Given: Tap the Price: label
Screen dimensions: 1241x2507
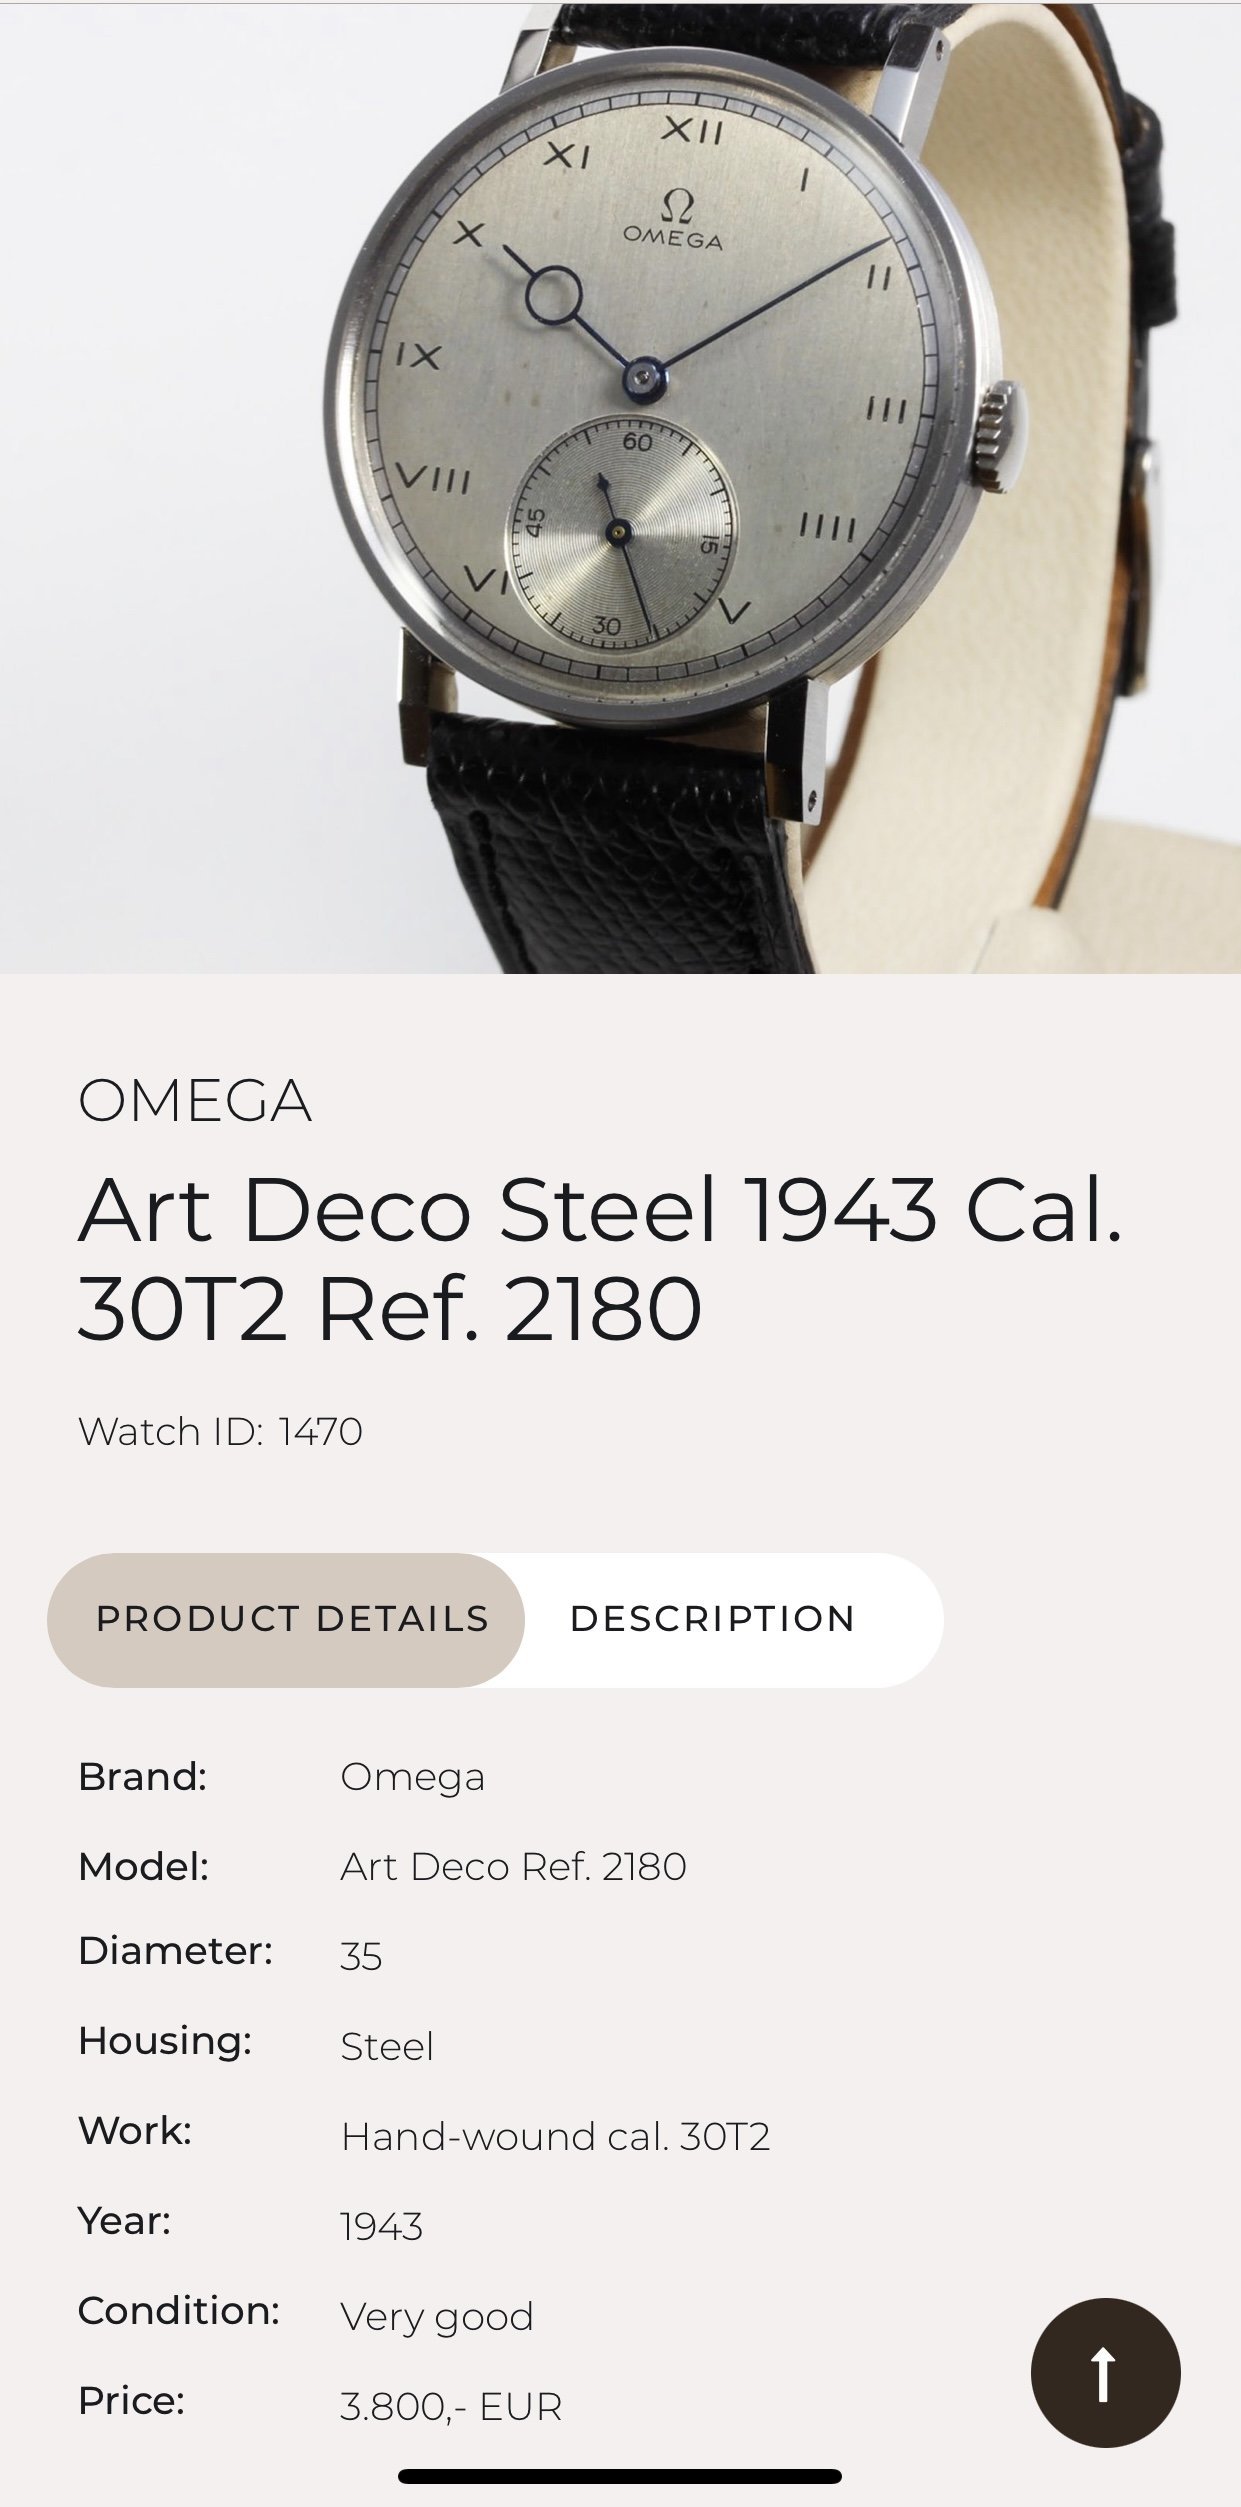Looking at the screenshot, I should click(x=131, y=2400).
